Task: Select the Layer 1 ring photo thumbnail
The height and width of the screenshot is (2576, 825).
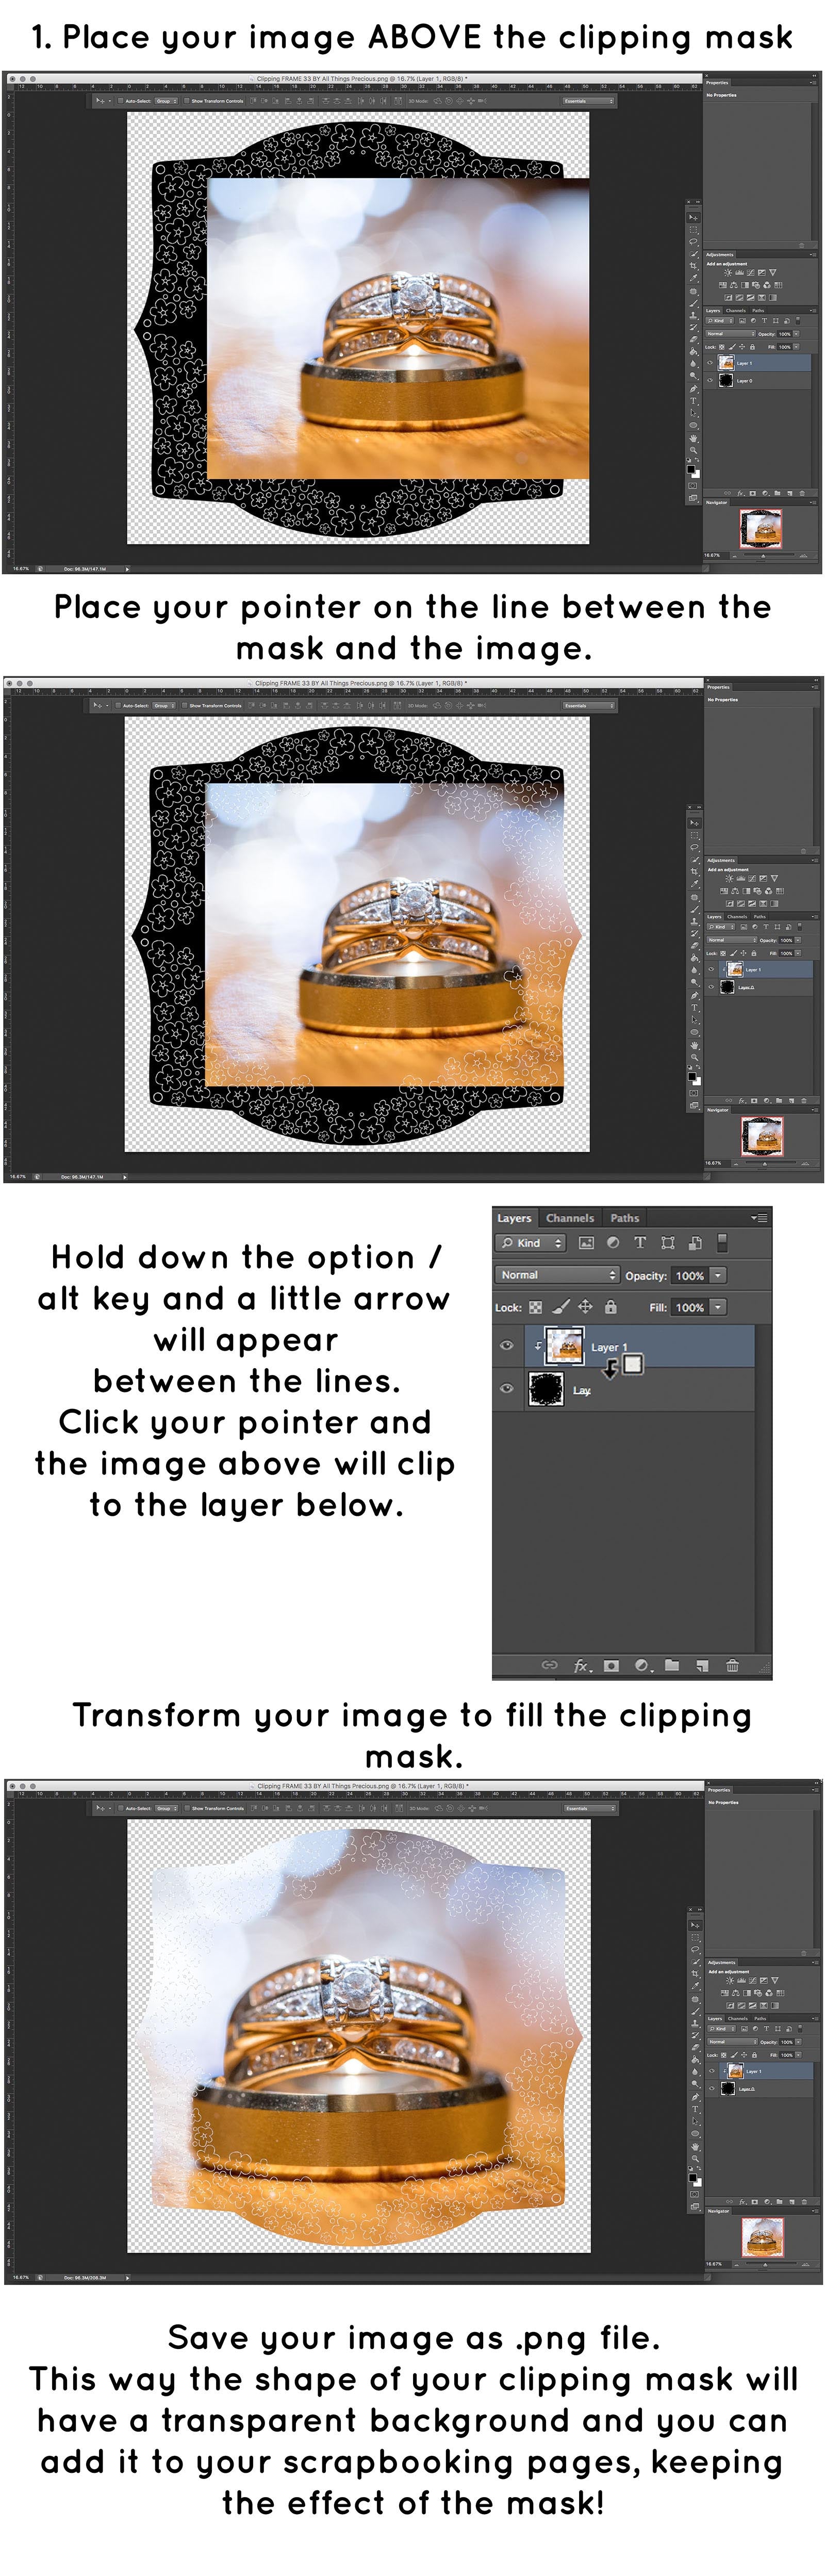Action: click(564, 1346)
